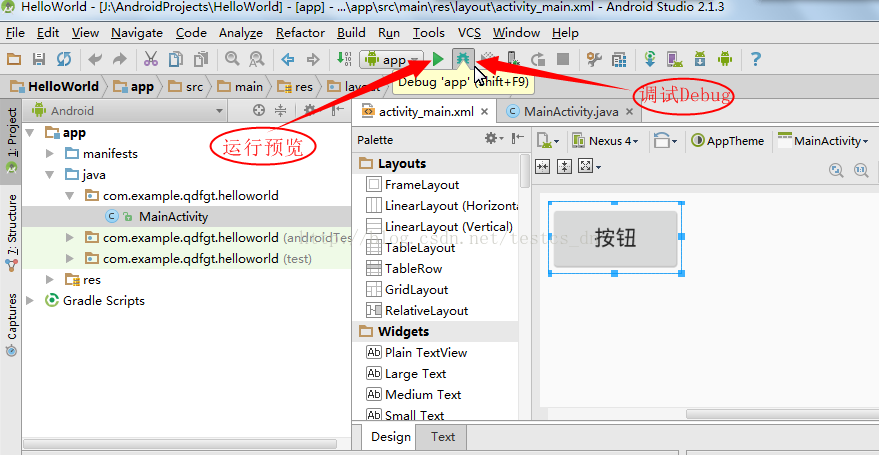This screenshot has height=455, width=879.
Task: Open the Analyze menu
Action: 240,33
